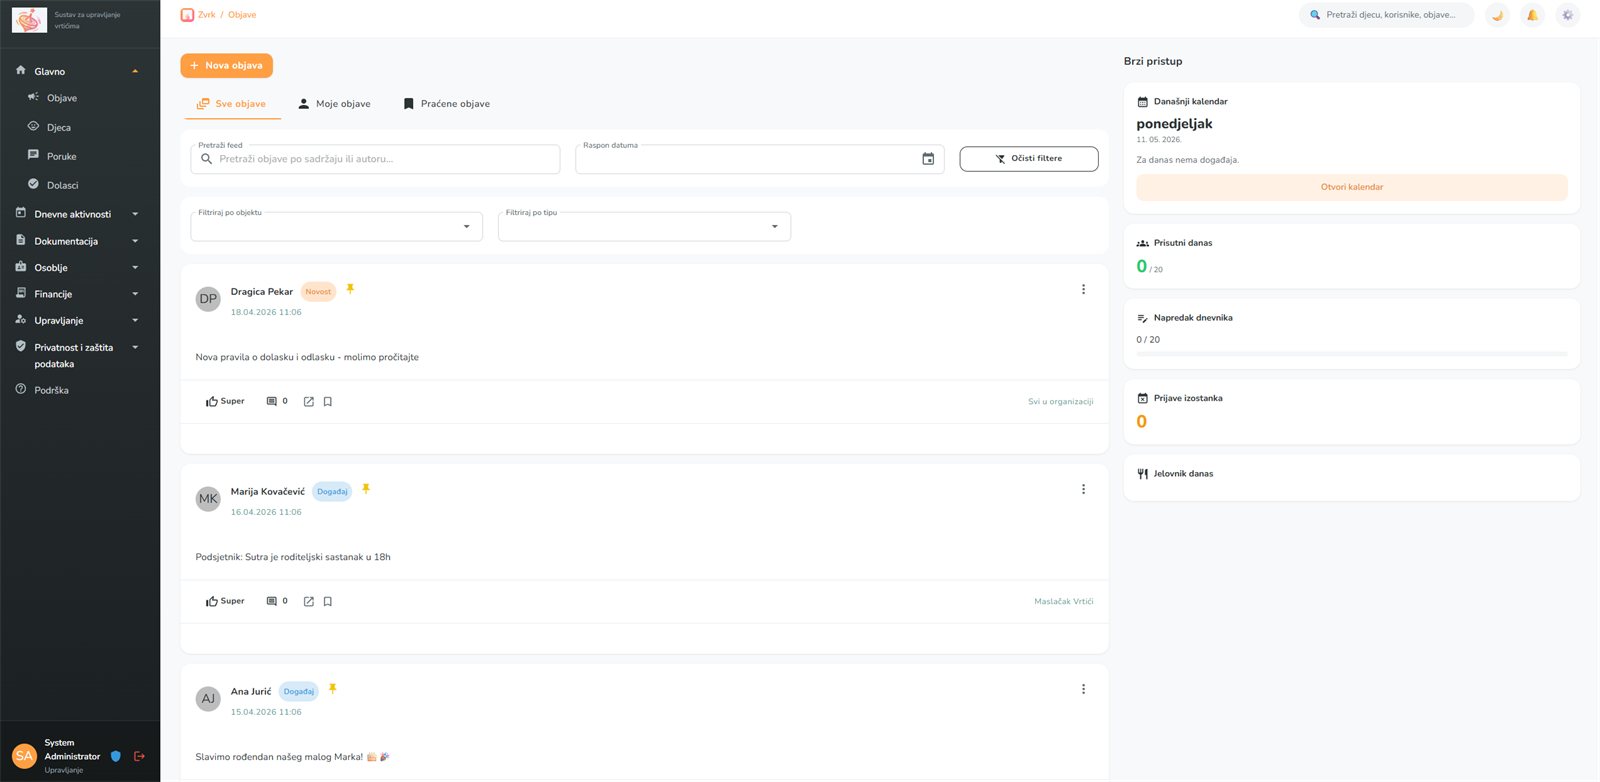Open calendar picker icon in Raspon datuma
1600x782 pixels.
click(928, 159)
